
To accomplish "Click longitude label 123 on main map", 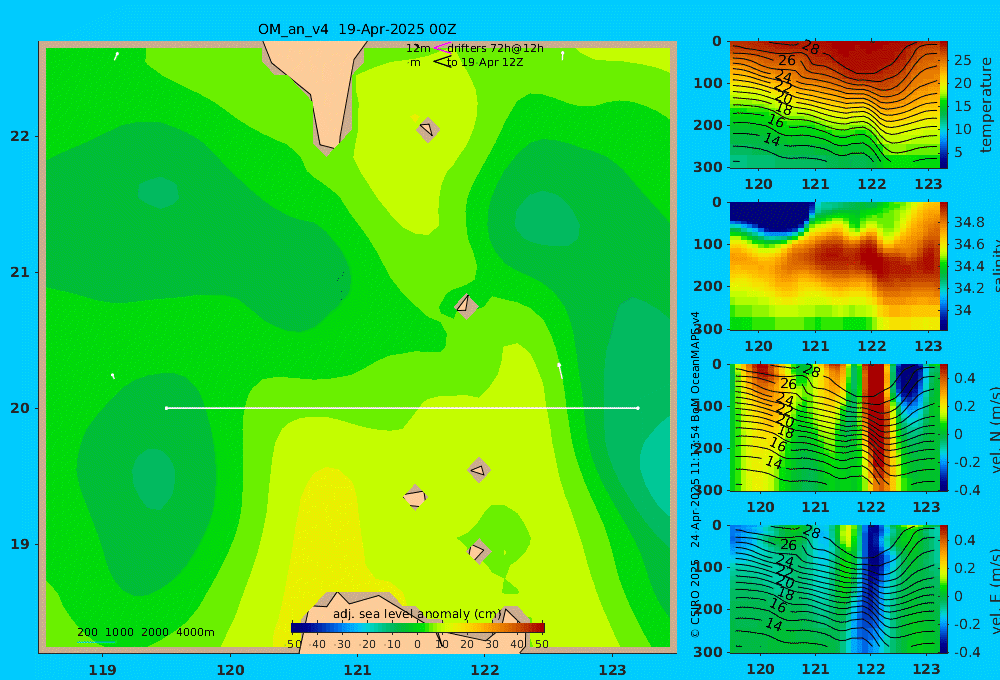I will coord(613,670).
